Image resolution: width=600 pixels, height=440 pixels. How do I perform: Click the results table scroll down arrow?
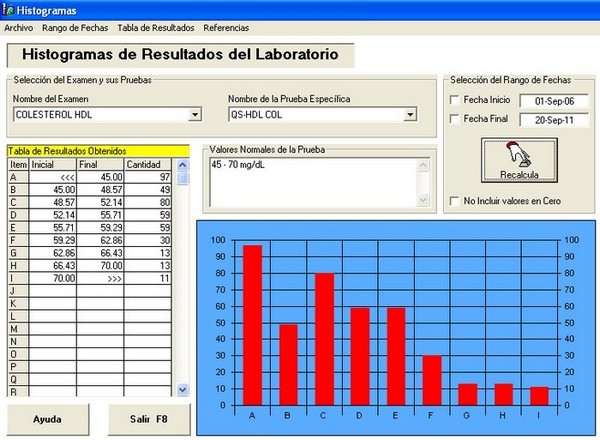pos(183,389)
